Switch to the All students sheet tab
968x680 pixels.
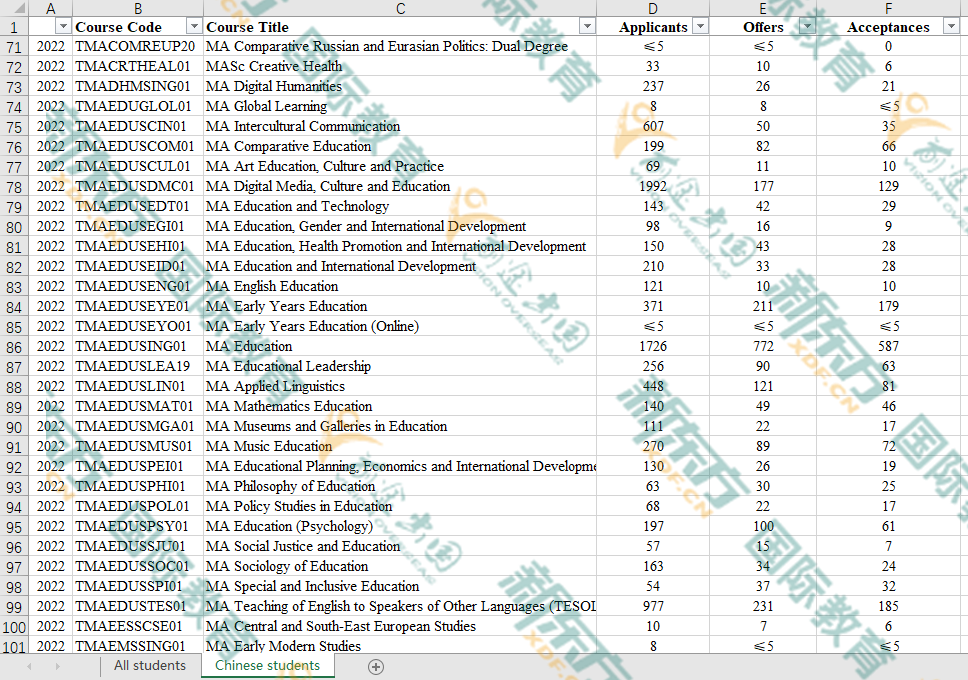[150, 666]
